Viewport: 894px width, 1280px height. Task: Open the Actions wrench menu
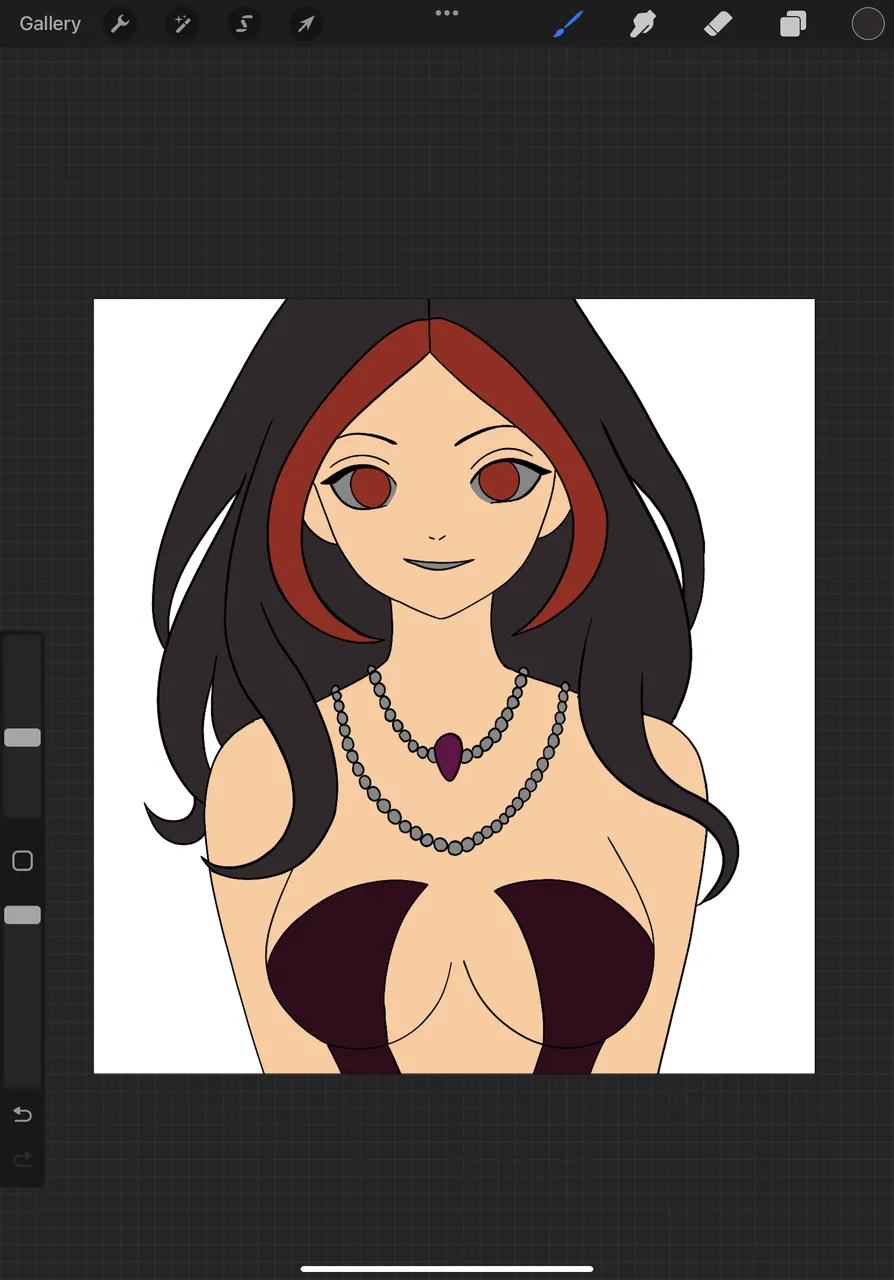pyautogui.click(x=120, y=24)
